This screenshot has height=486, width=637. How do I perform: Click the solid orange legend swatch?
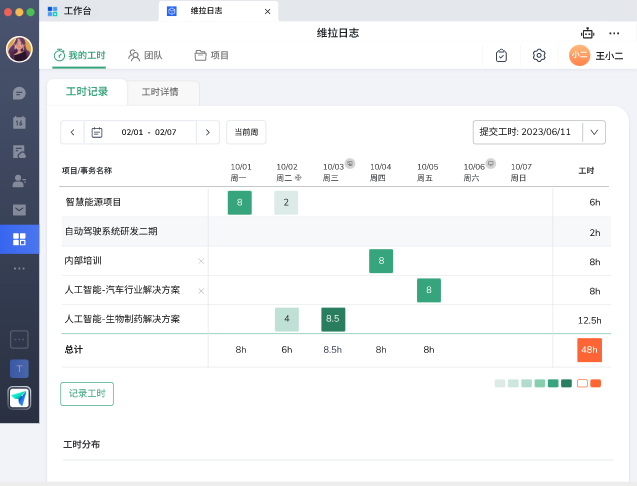click(596, 383)
